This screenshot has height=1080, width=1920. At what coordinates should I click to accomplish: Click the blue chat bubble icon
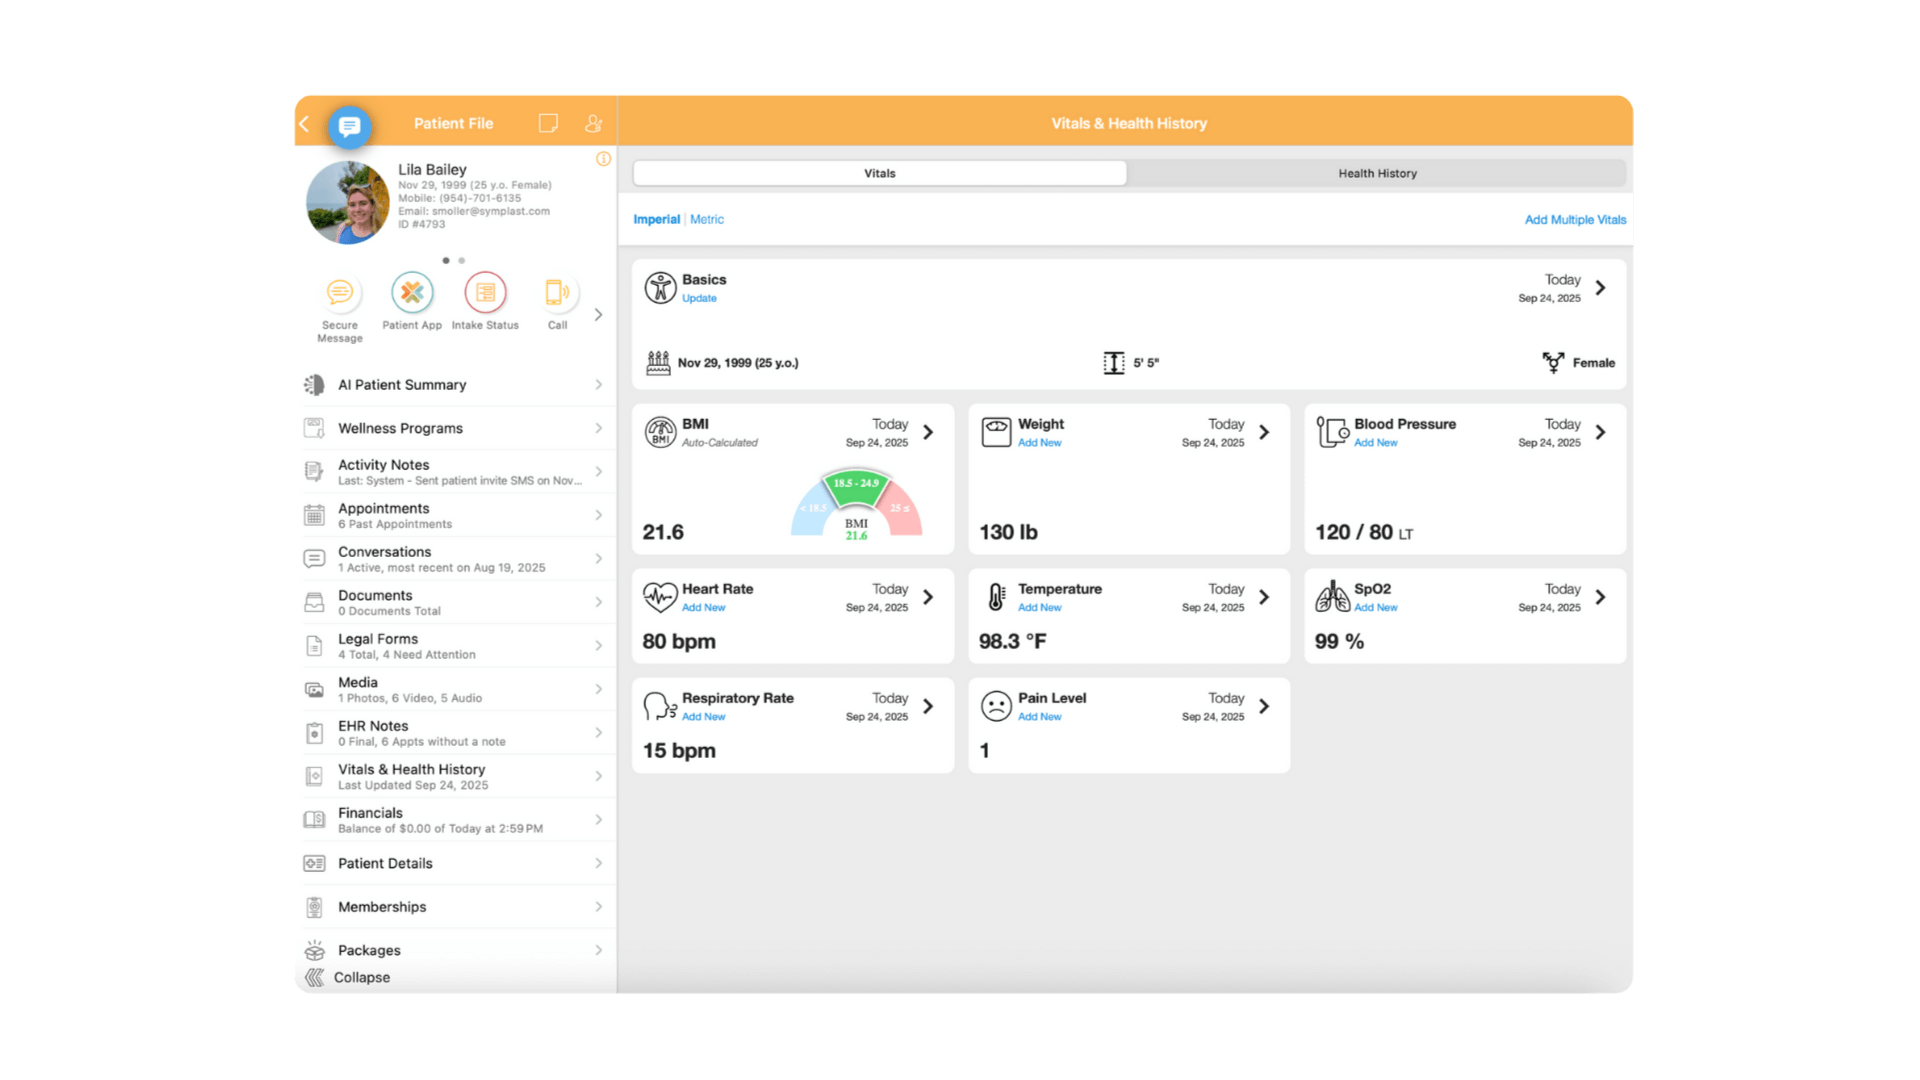point(349,126)
